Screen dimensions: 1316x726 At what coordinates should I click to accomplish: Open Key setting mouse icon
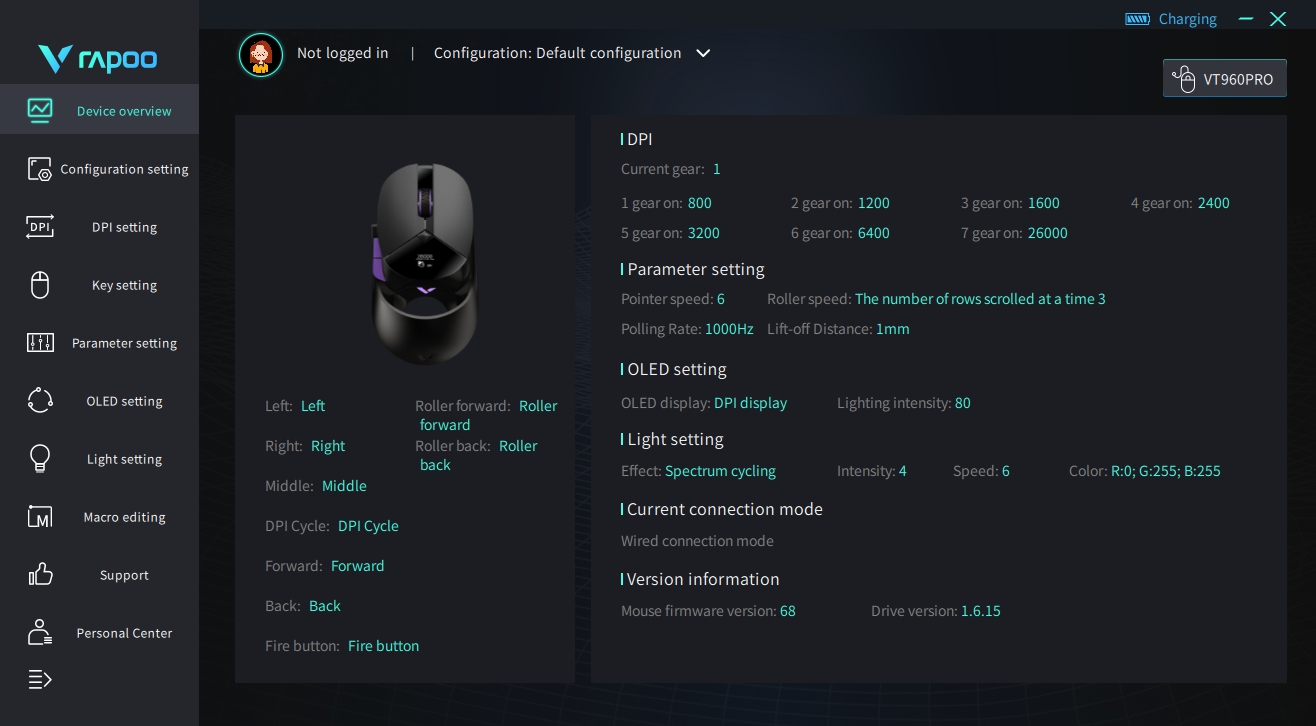(40, 285)
